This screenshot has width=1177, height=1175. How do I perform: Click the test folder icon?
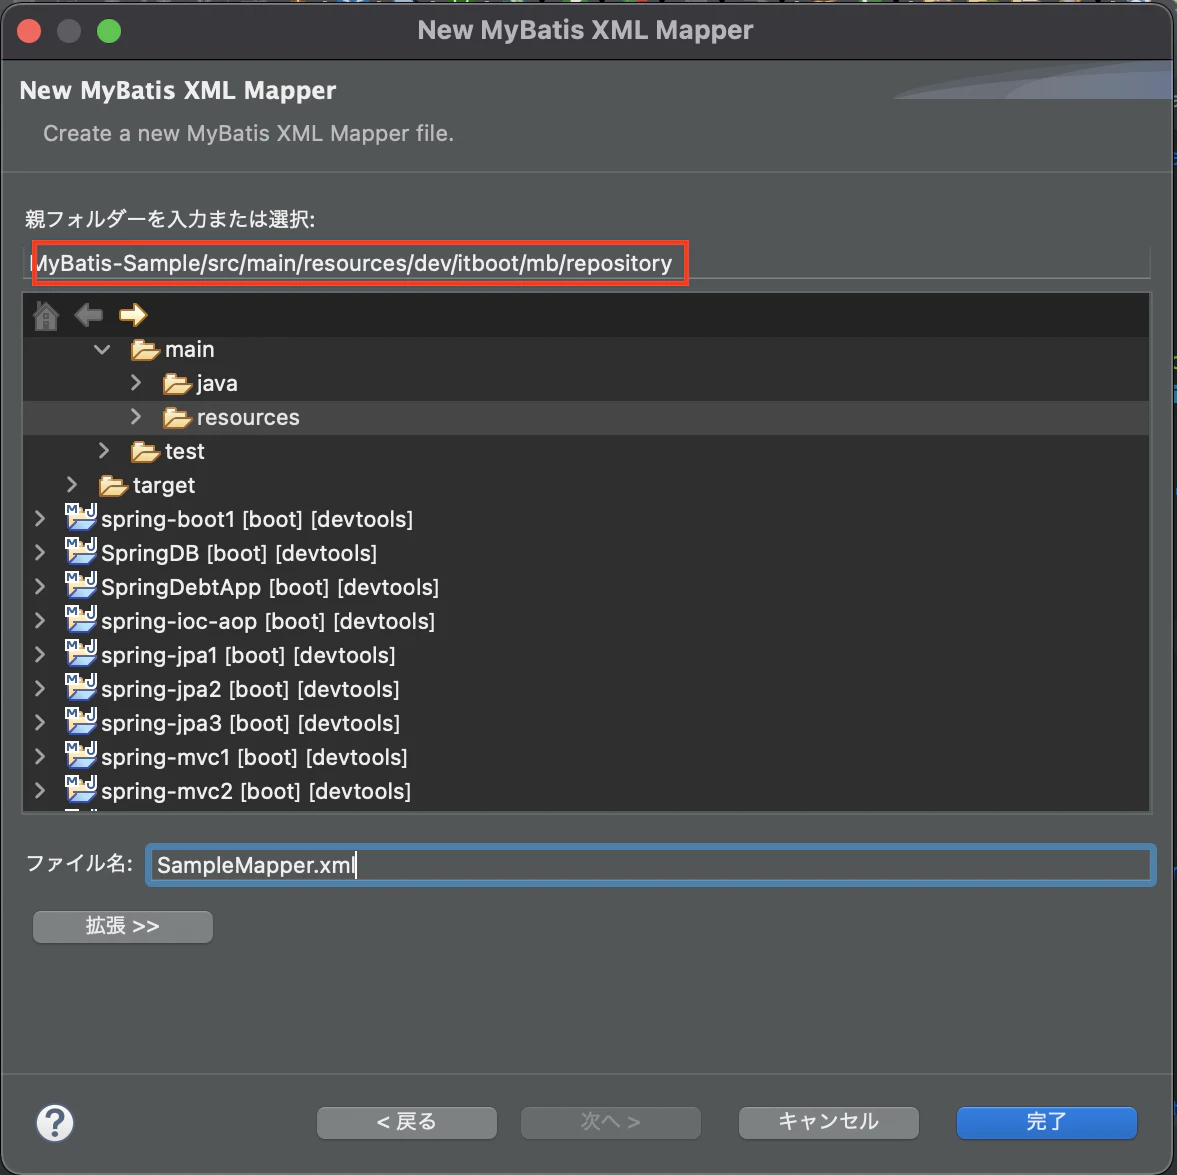pos(145,451)
